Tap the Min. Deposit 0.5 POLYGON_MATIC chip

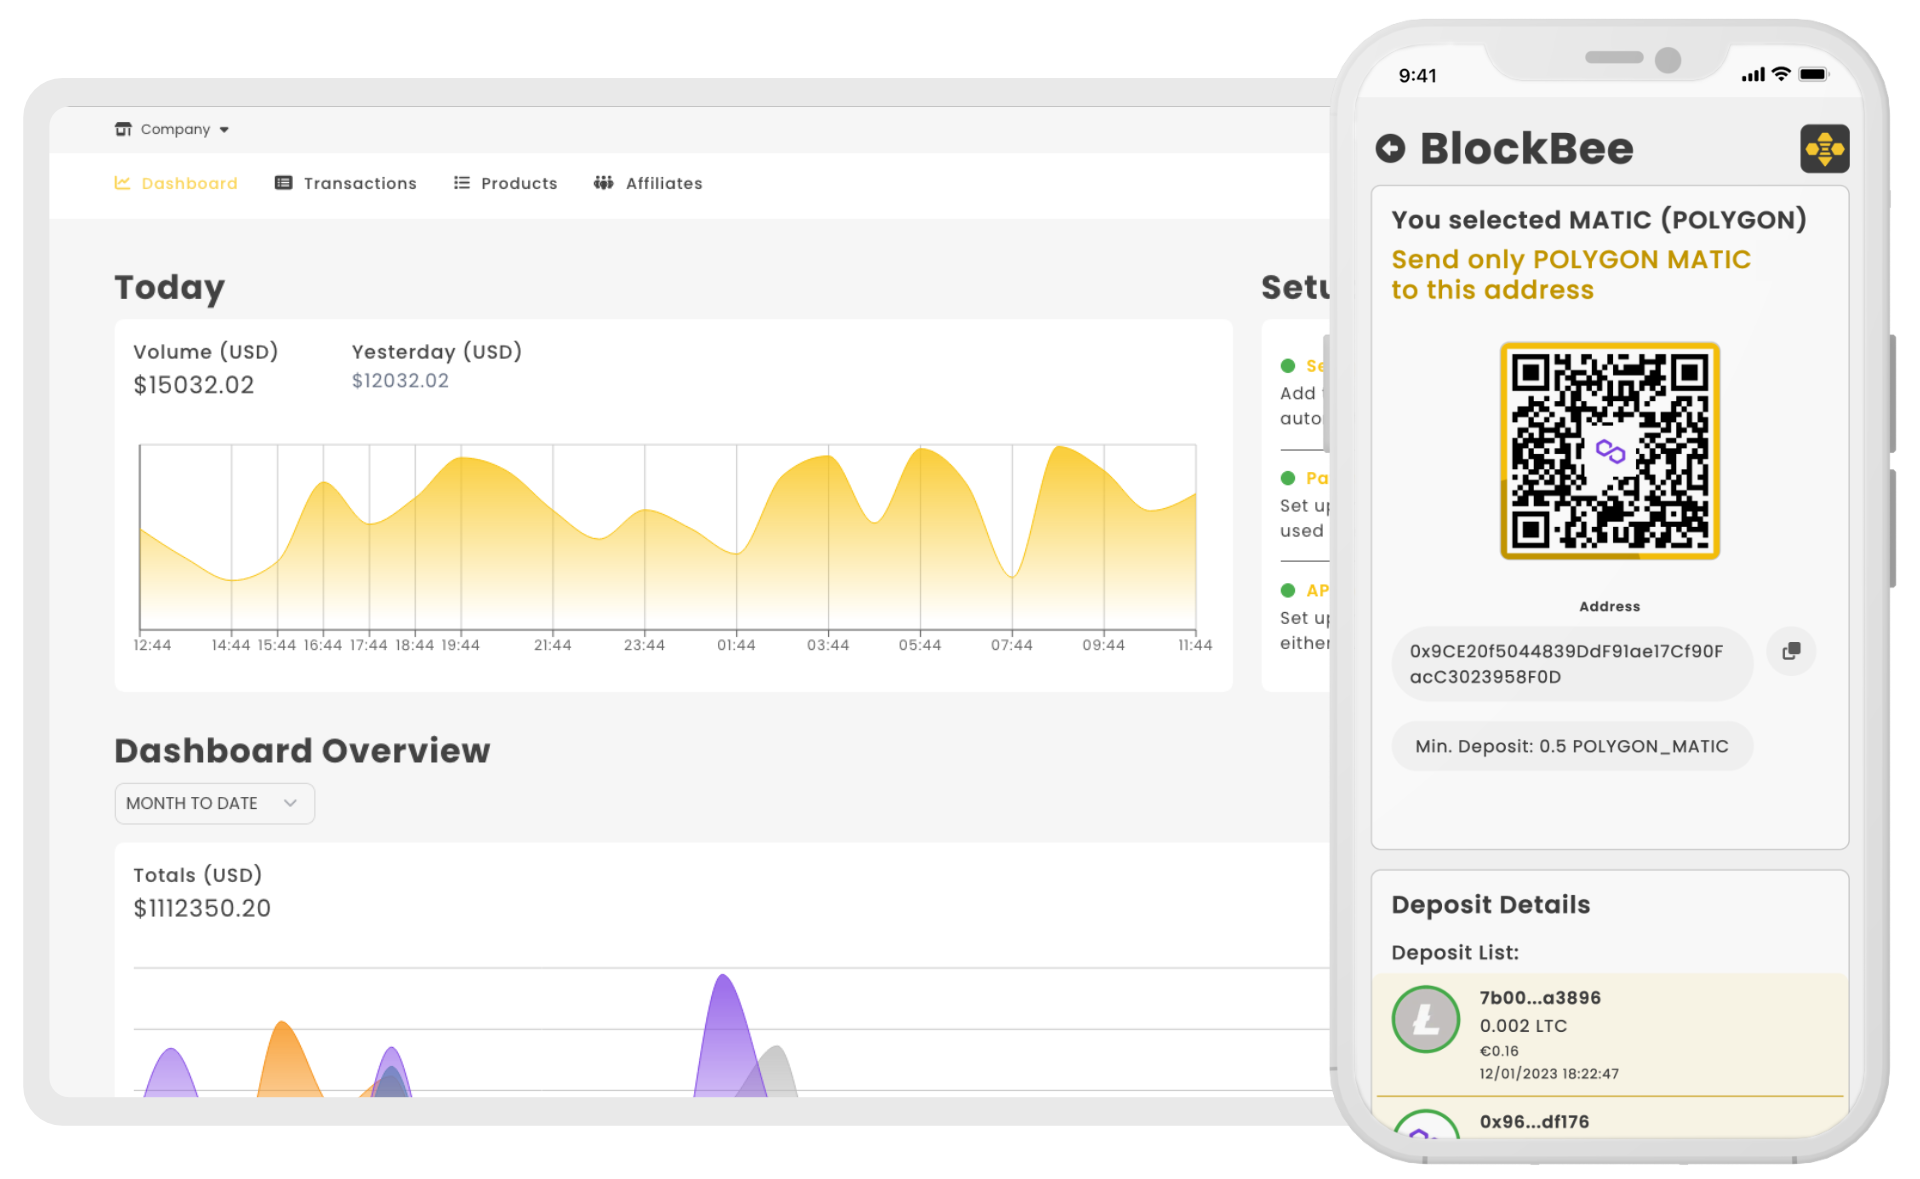coord(1571,745)
